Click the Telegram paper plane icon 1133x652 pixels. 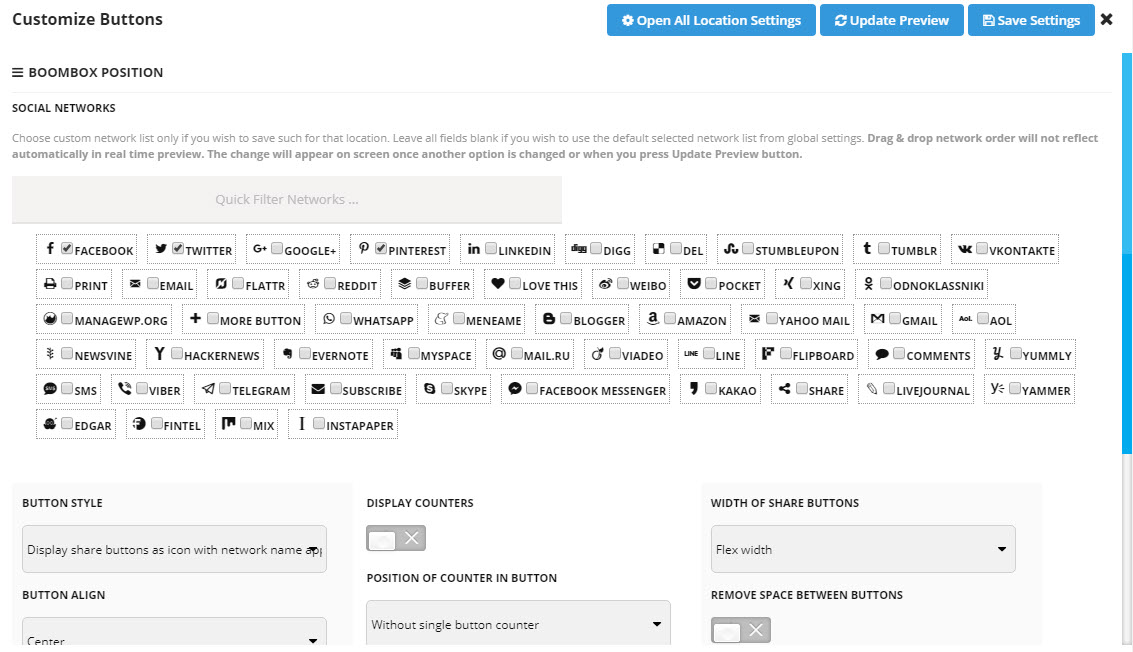pyautogui.click(x=208, y=389)
